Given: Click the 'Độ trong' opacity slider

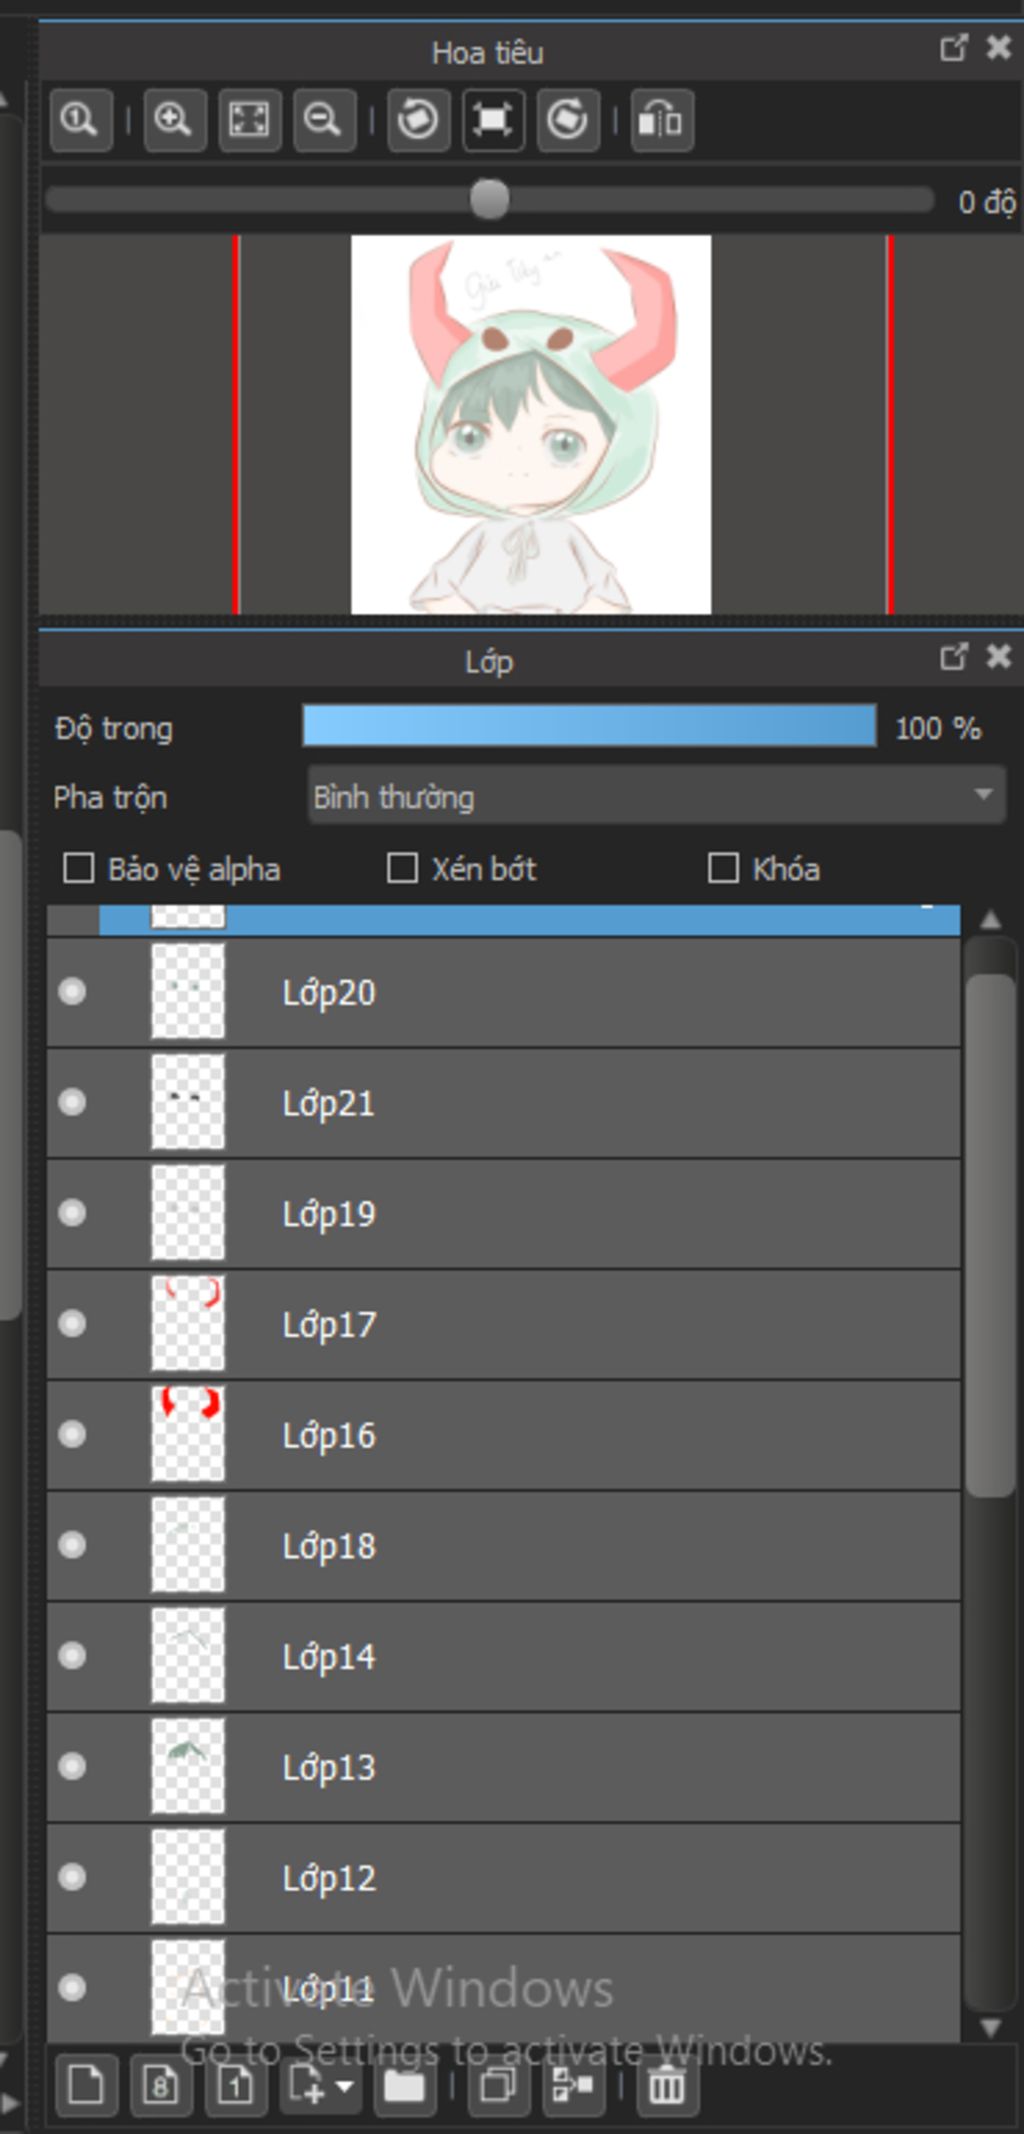Looking at the screenshot, I should coord(589,726).
